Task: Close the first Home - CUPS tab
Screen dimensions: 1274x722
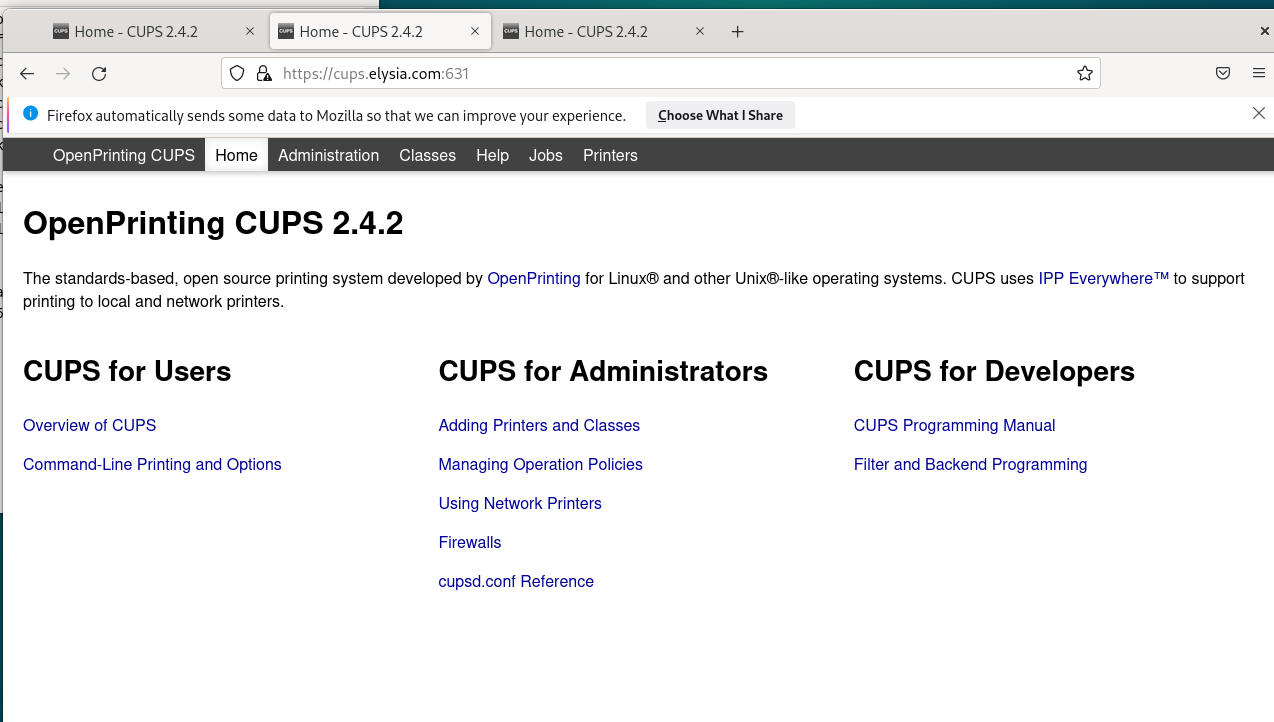Action: [x=250, y=32]
